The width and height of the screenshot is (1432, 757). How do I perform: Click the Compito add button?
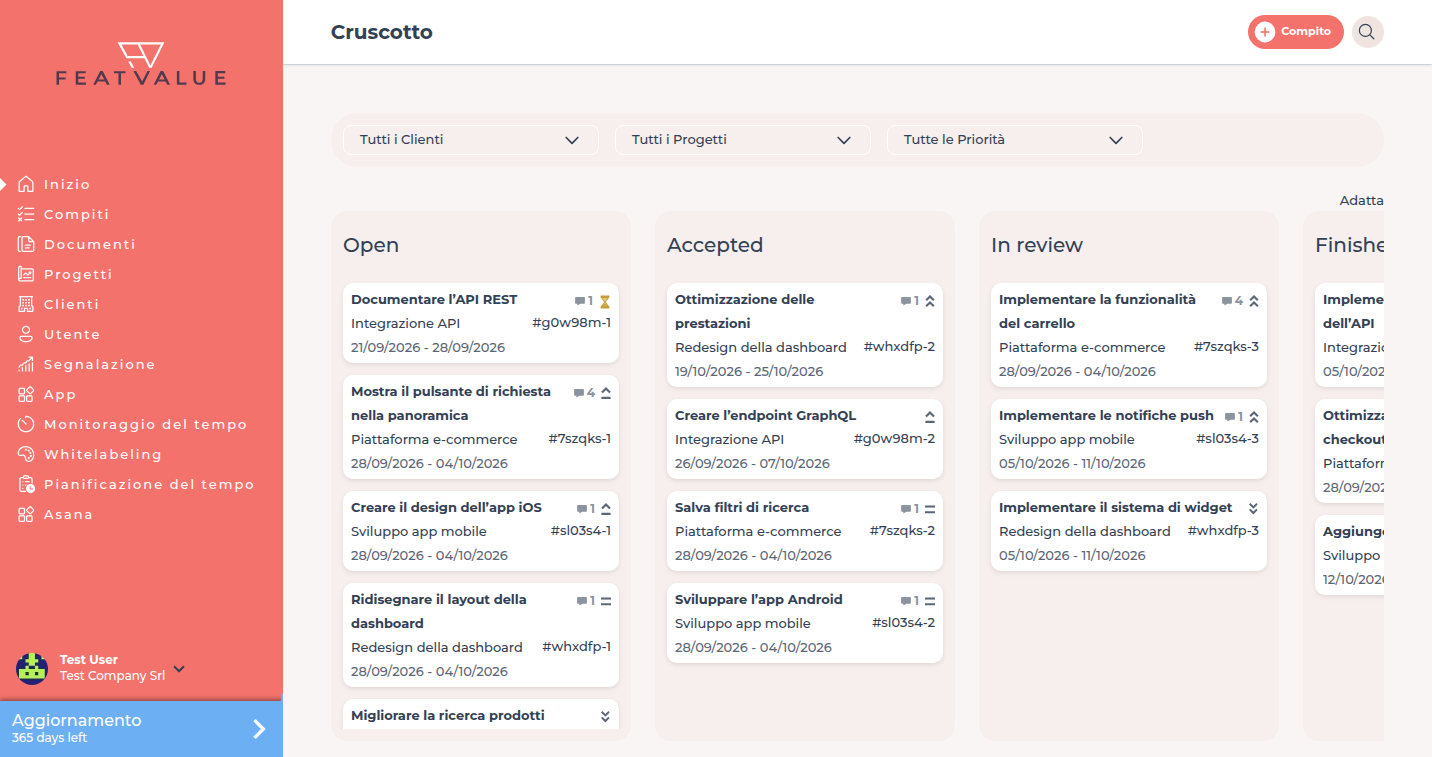point(1295,32)
